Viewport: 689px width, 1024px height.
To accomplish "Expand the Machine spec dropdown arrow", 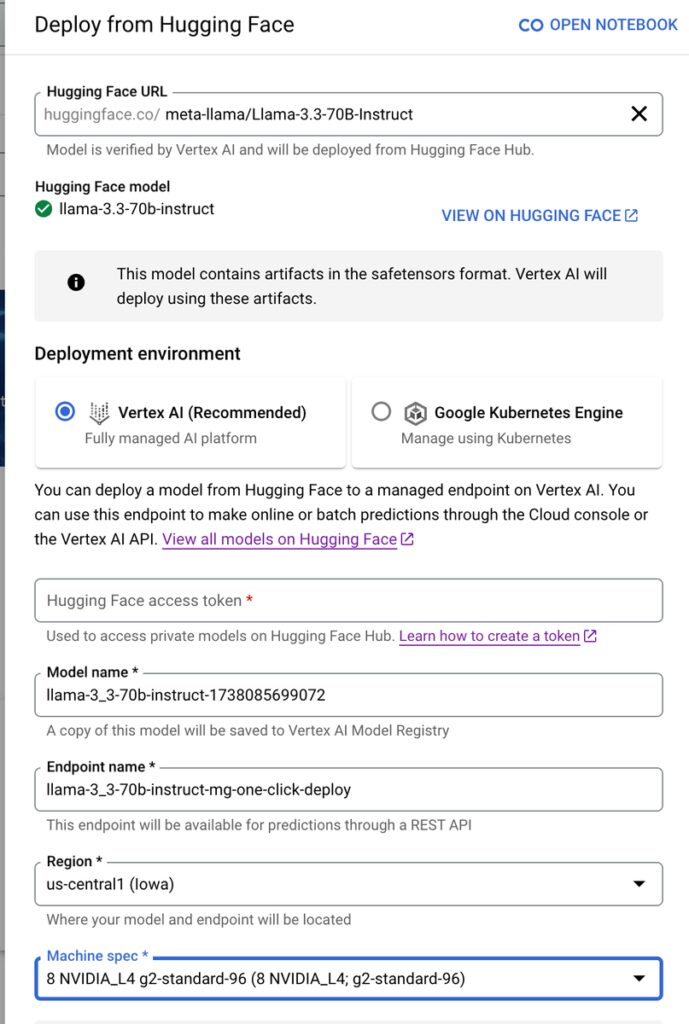I will [639, 978].
